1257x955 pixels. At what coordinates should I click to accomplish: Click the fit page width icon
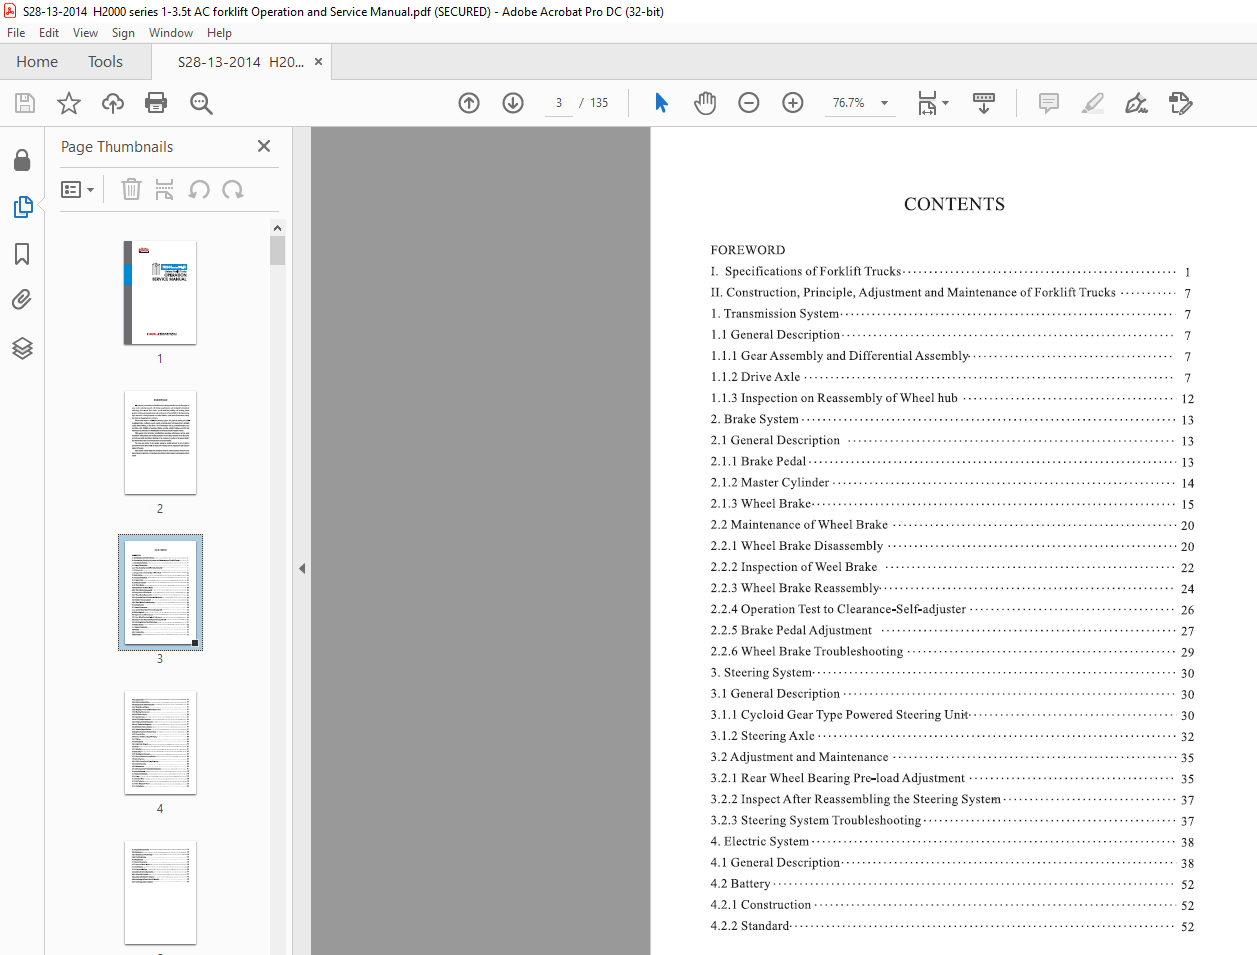click(x=927, y=103)
